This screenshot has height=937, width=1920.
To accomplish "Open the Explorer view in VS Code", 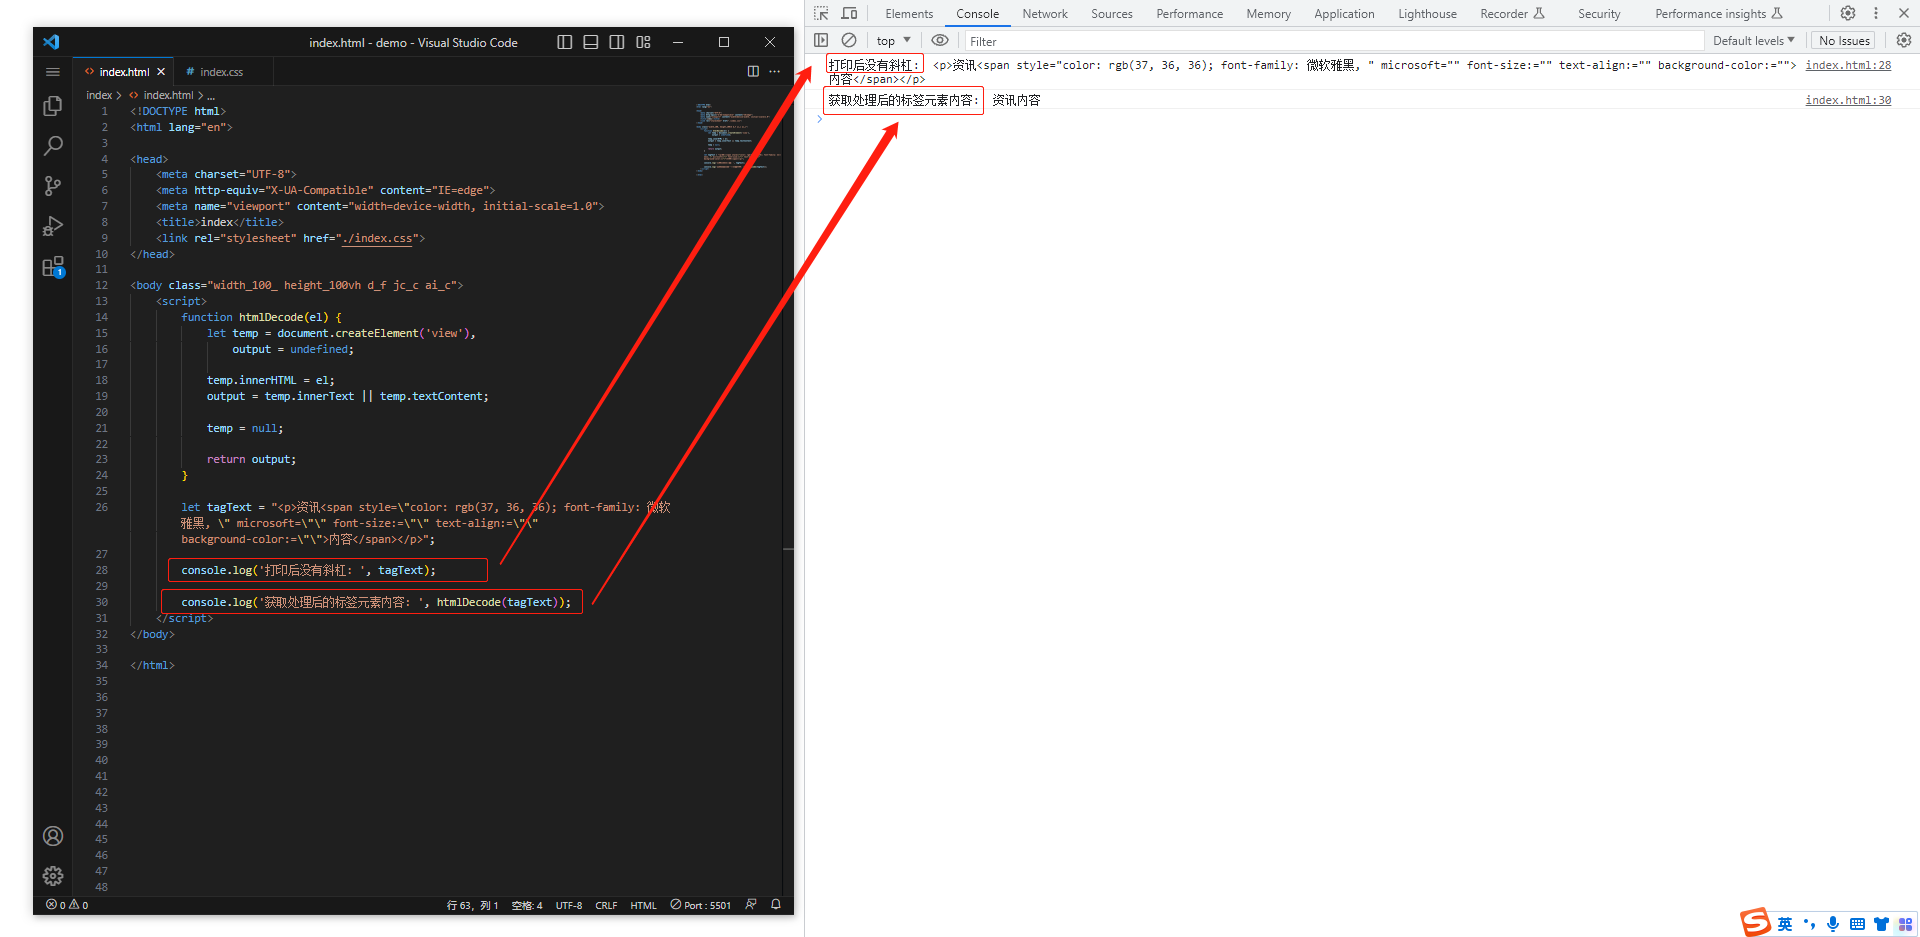I will coord(53,106).
